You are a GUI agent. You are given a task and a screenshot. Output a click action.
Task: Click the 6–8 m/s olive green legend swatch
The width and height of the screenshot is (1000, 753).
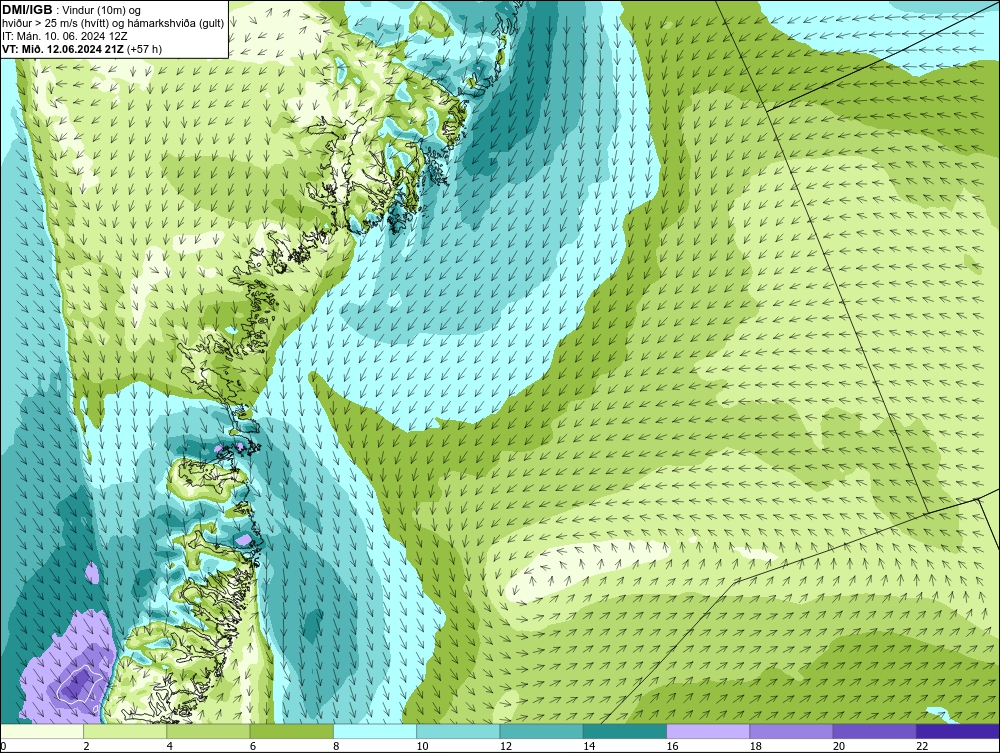pos(291,731)
